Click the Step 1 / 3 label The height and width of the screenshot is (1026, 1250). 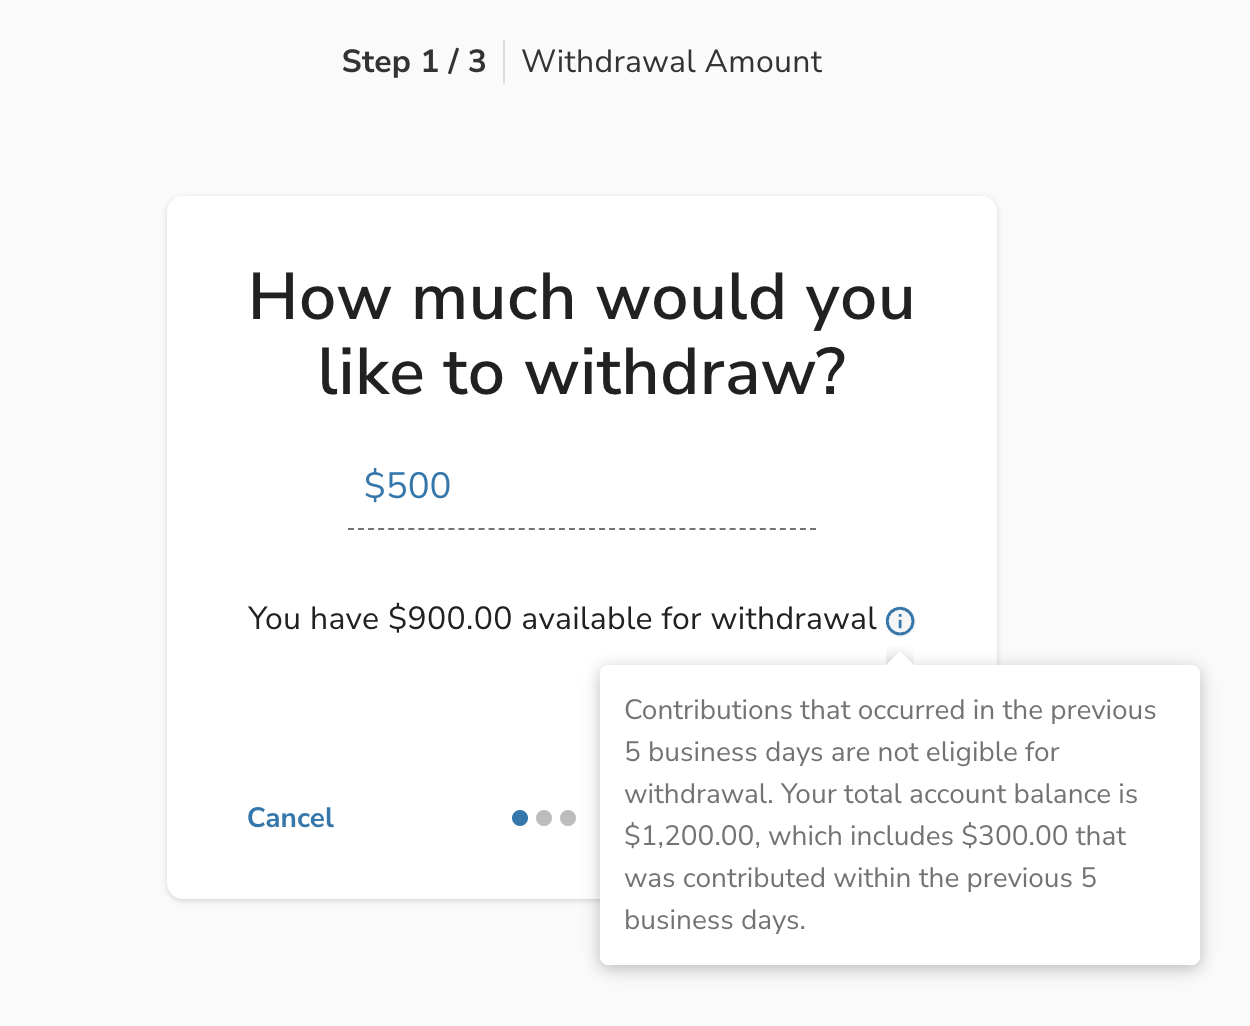[415, 61]
